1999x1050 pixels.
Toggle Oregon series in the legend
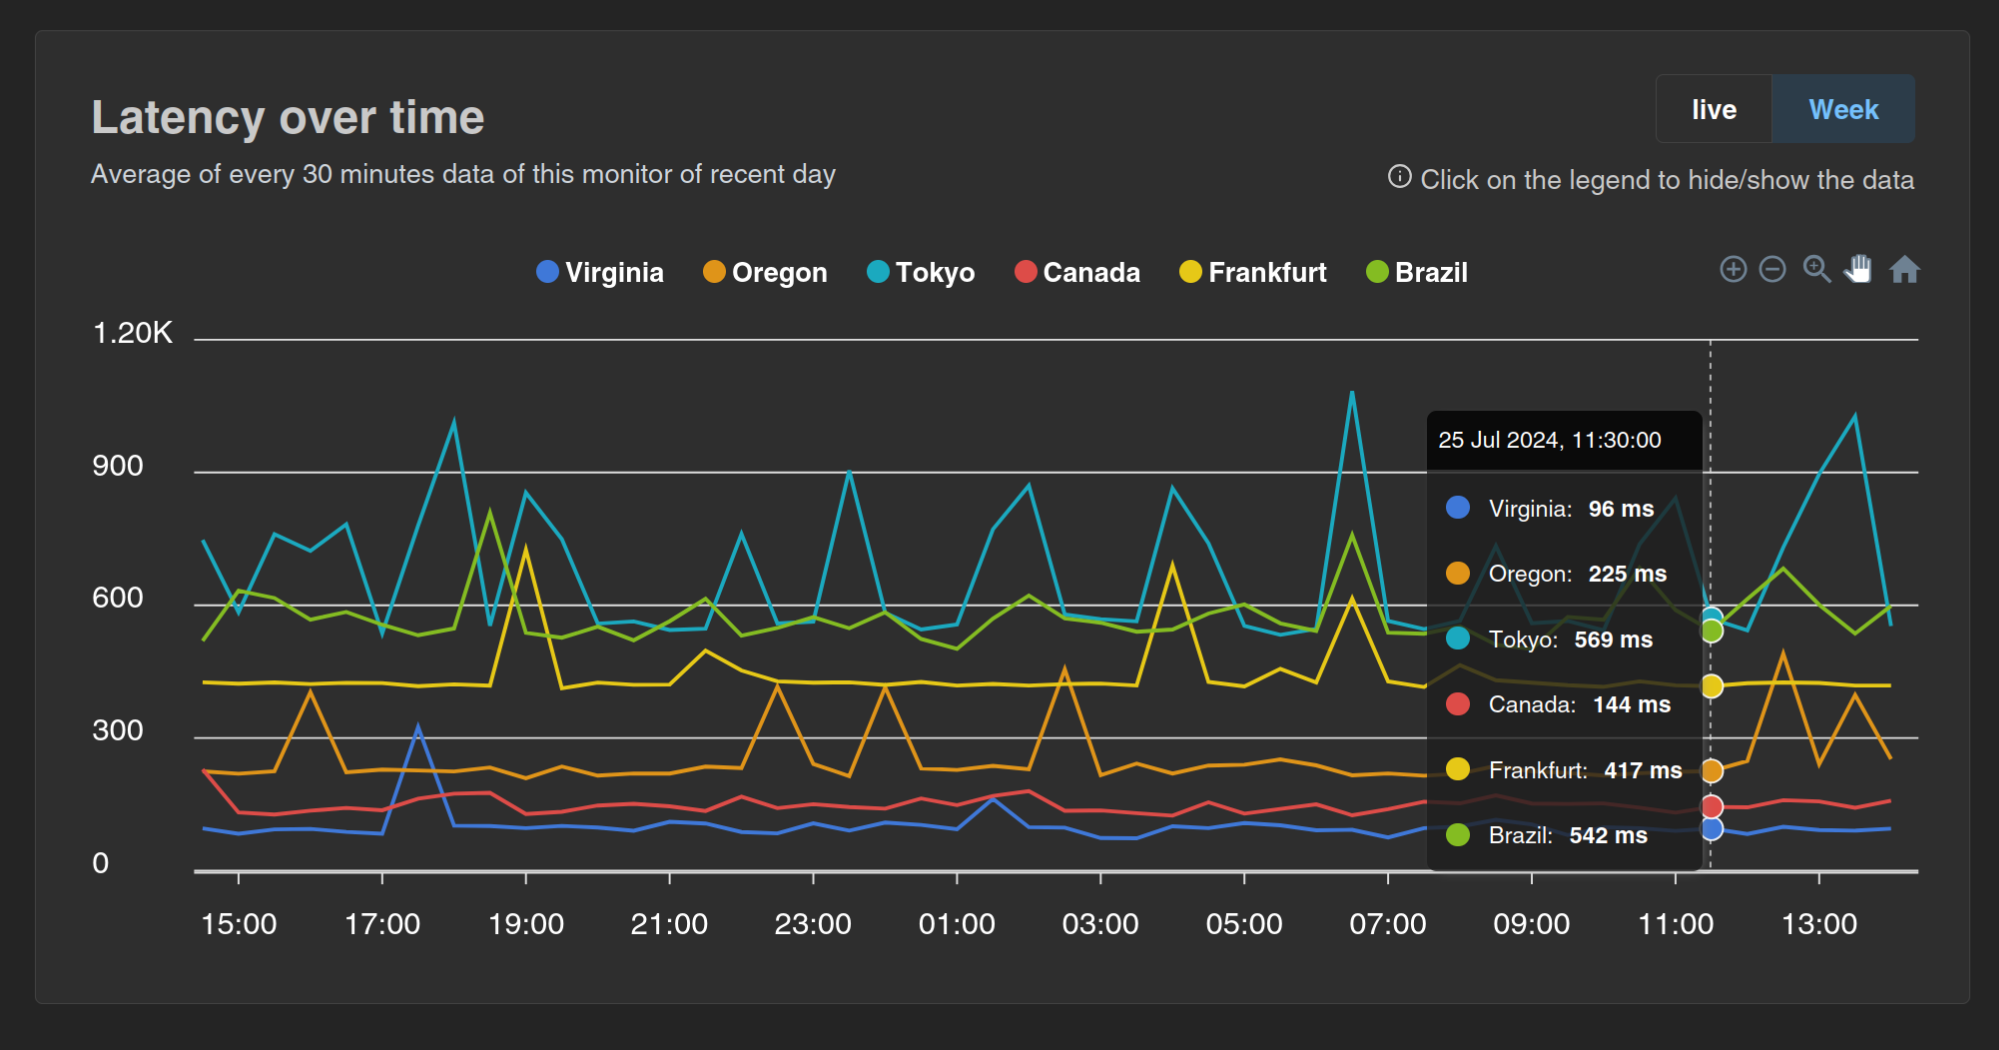(765, 272)
